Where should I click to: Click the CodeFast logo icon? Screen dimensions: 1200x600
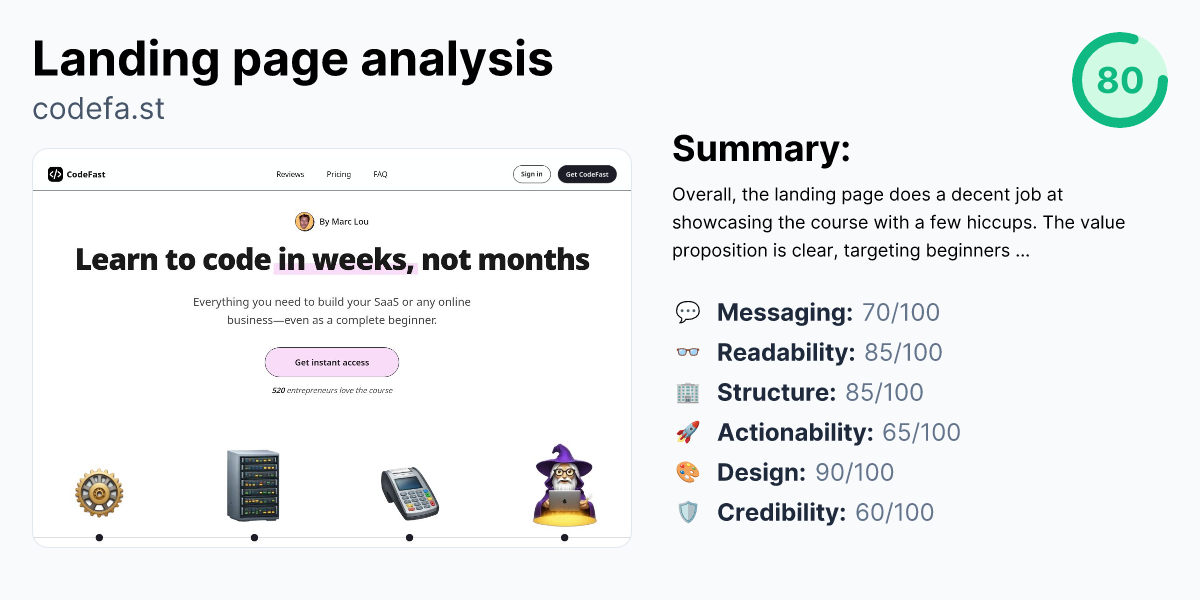coord(53,173)
